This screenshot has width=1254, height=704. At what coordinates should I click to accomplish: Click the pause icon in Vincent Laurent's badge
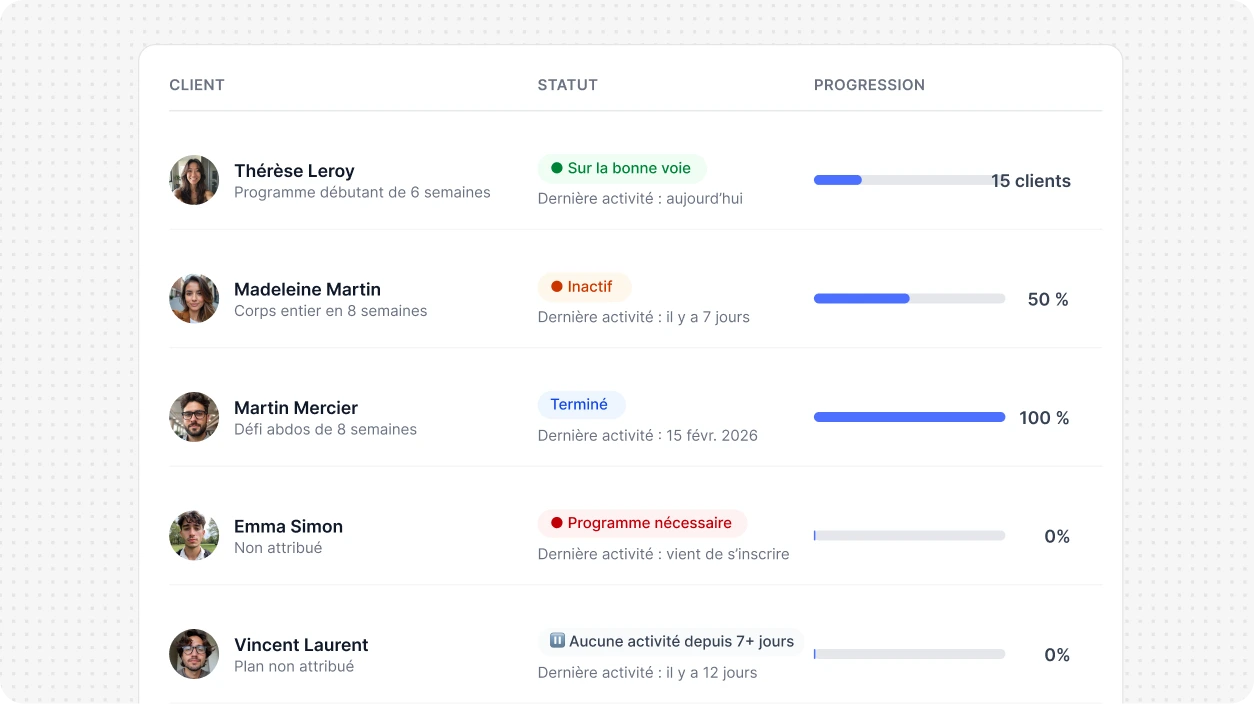(x=557, y=641)
